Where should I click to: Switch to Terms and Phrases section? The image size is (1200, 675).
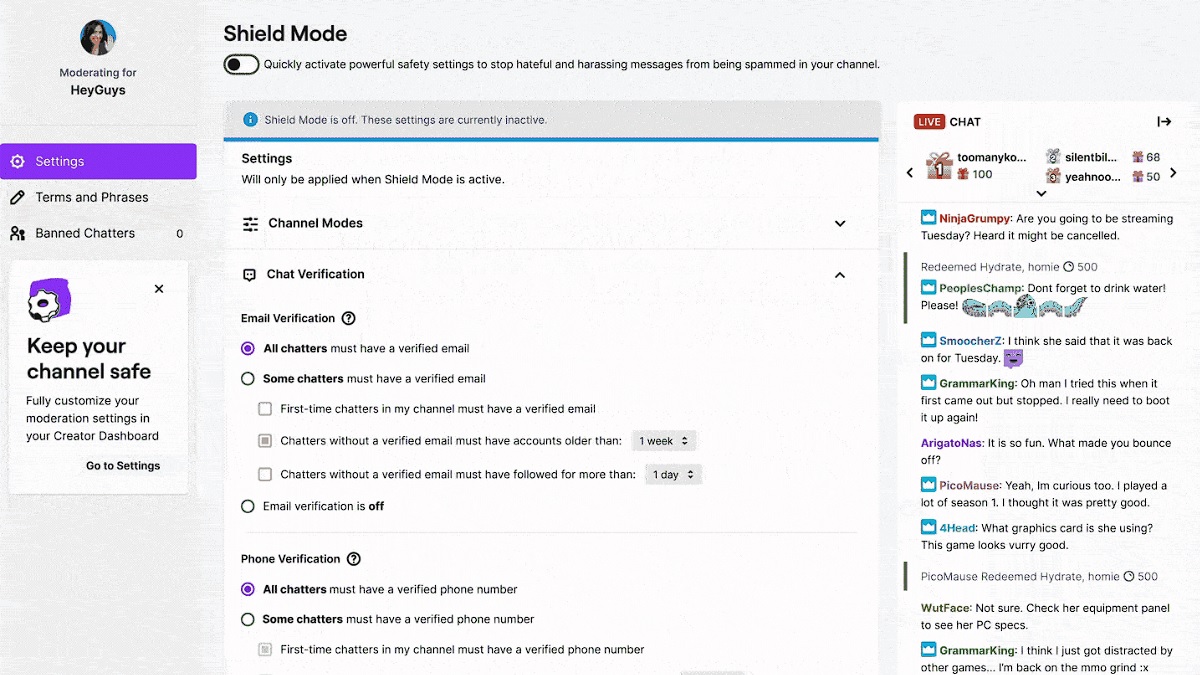tap(91, 197)
